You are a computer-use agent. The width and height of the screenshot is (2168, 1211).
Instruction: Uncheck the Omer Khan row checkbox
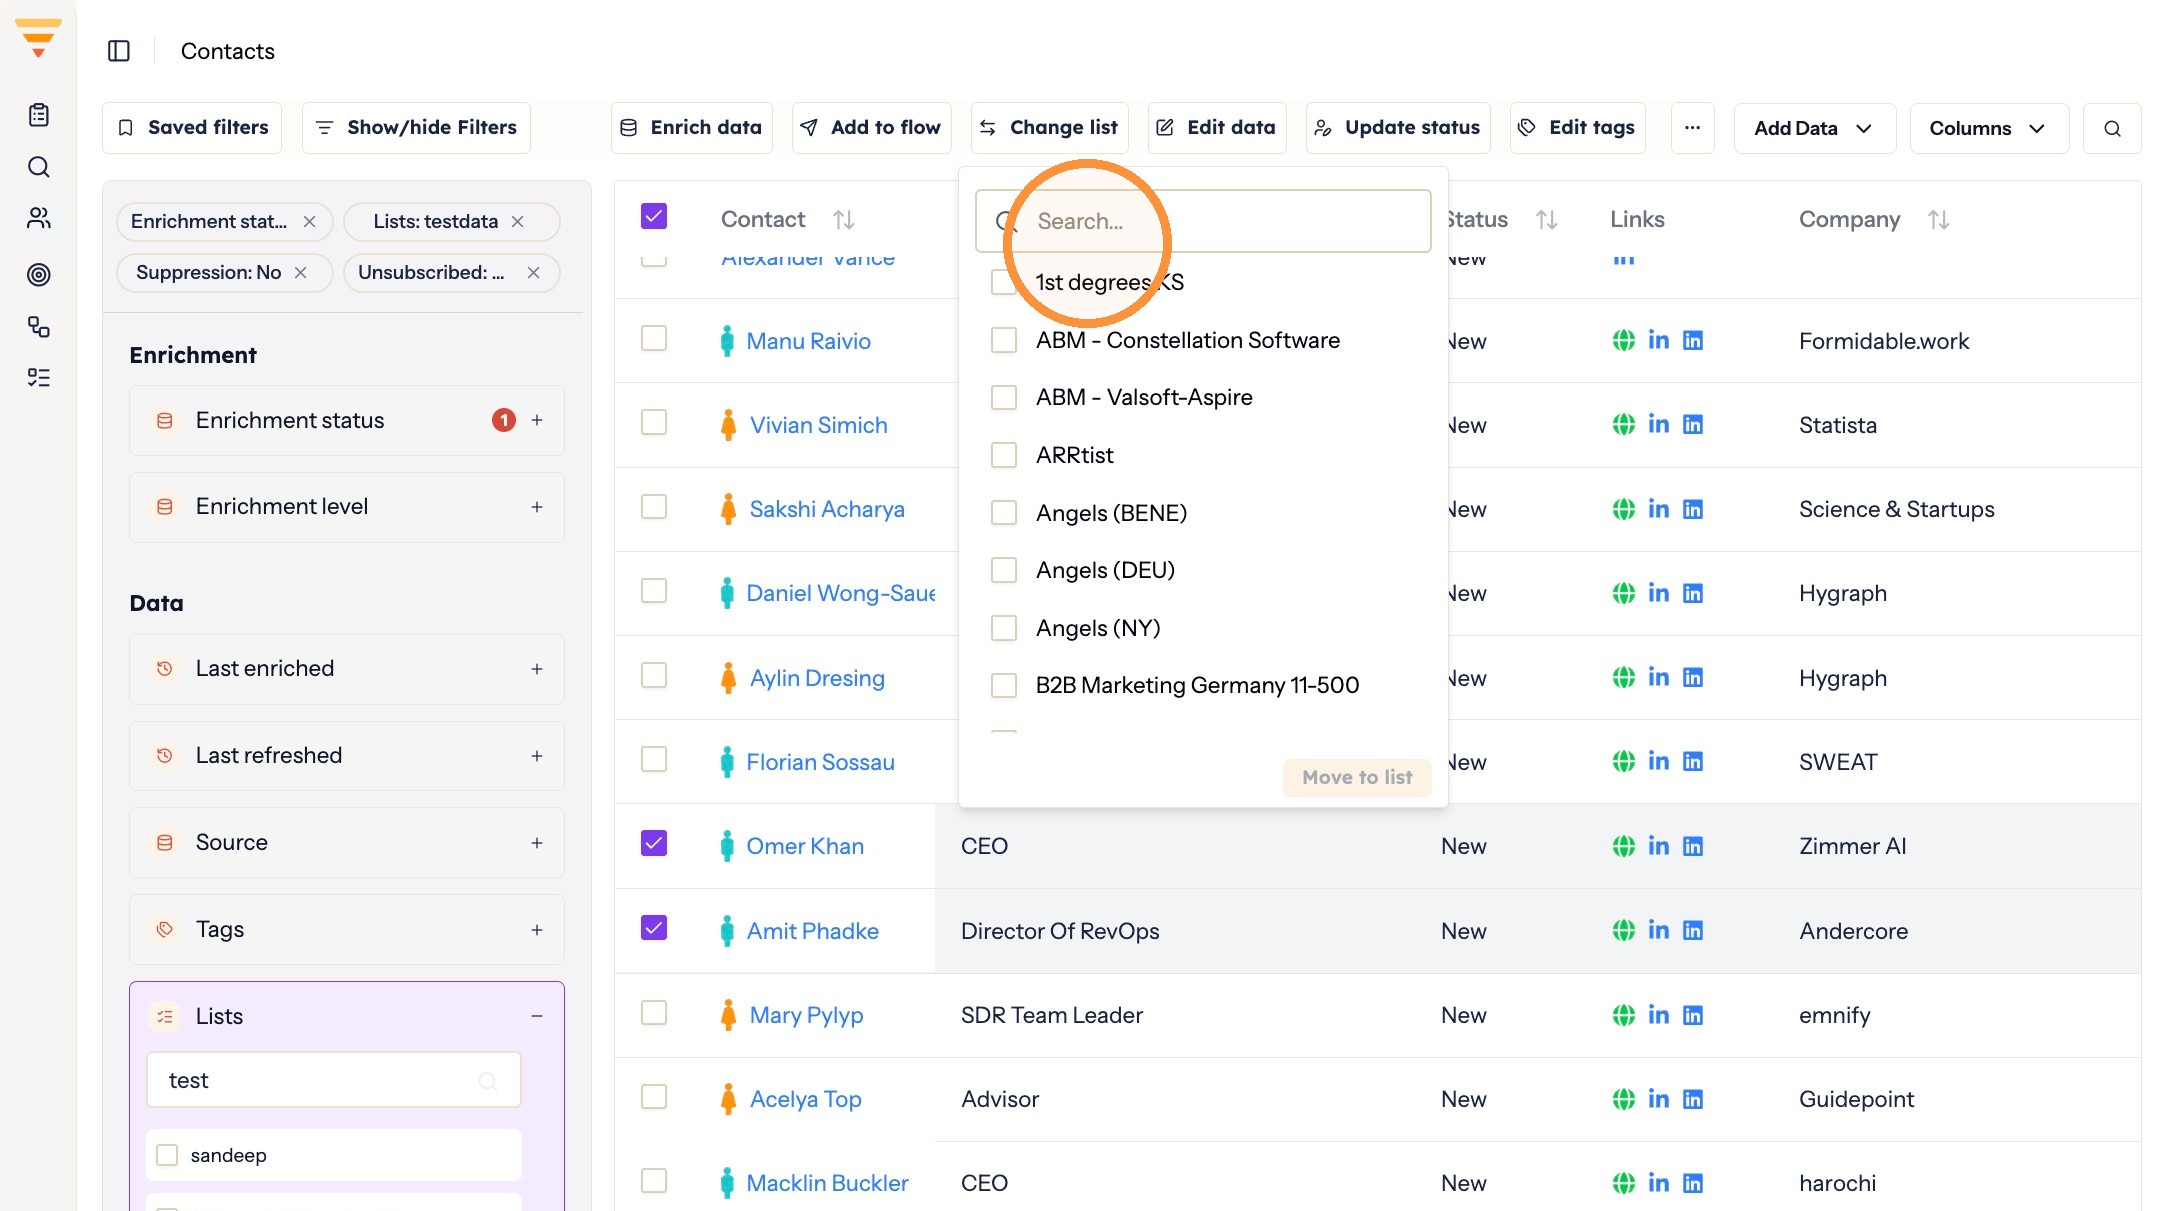point(654,844)
